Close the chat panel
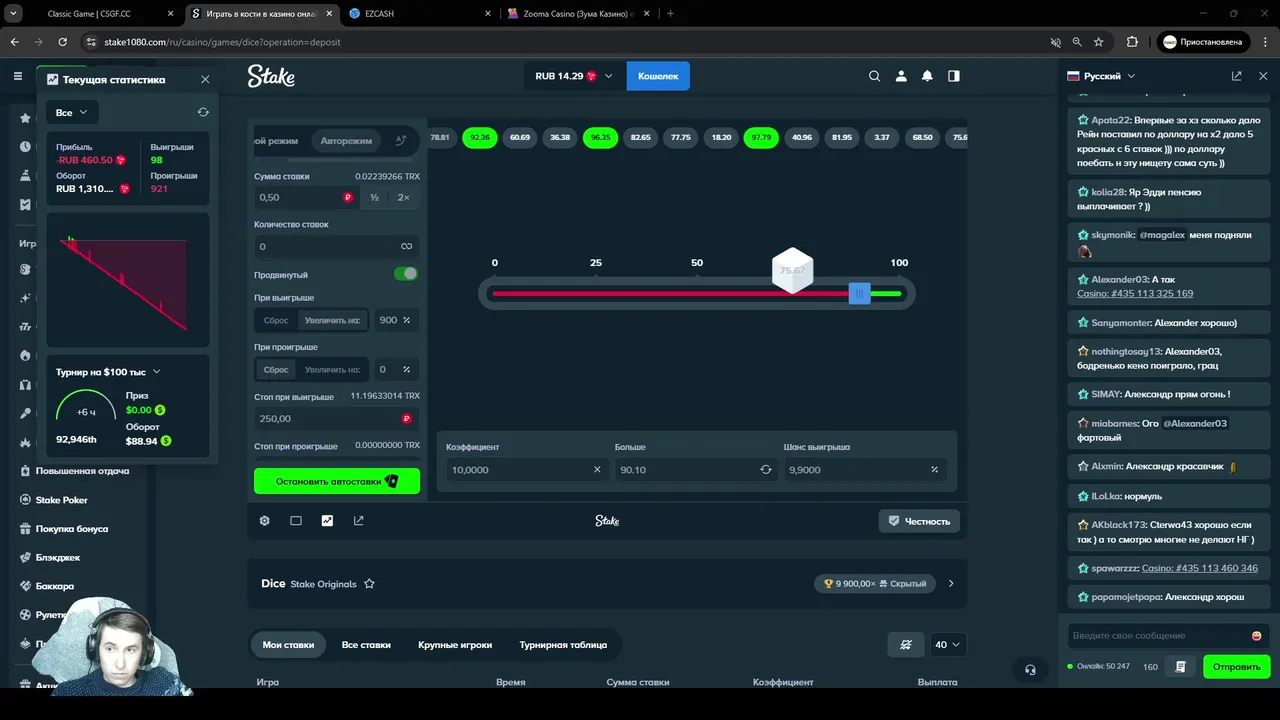Screen dimensions: 1280x720 pyautogui.click(x=1263, y=76)
